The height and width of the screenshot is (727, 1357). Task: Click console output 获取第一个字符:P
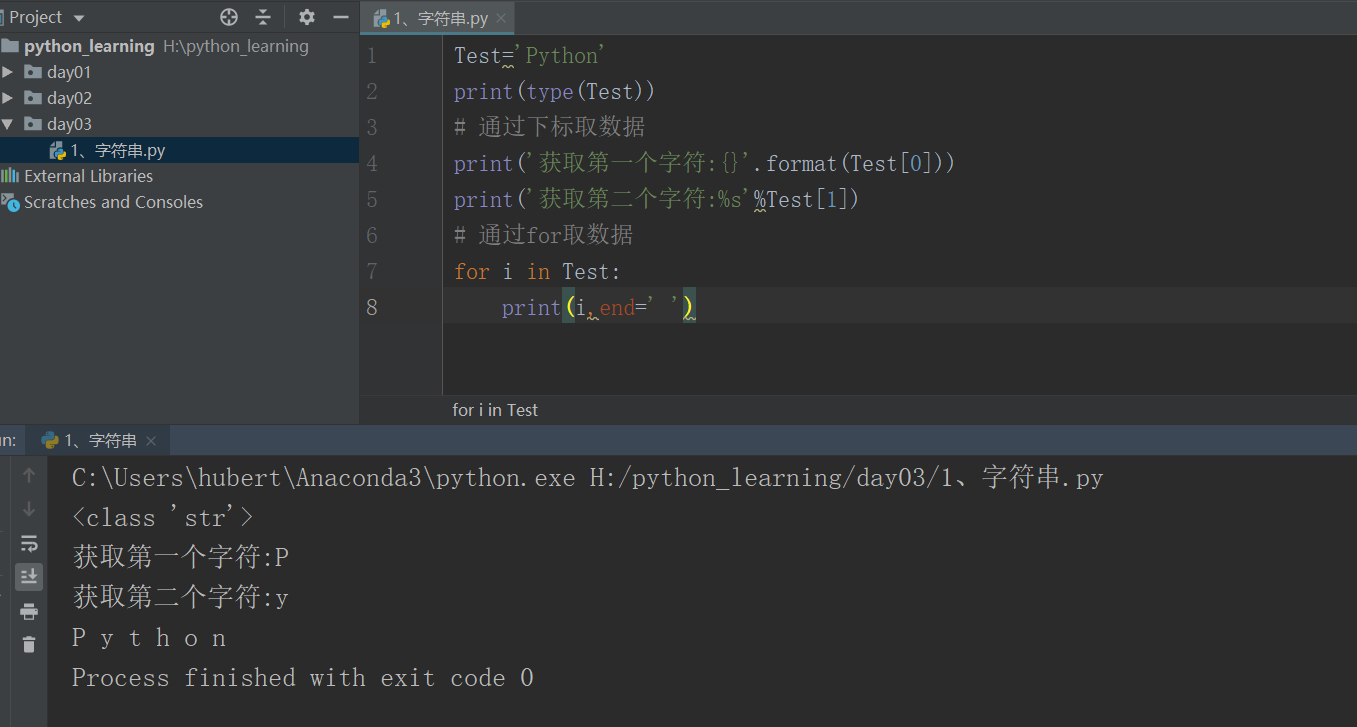click(181, 557)
